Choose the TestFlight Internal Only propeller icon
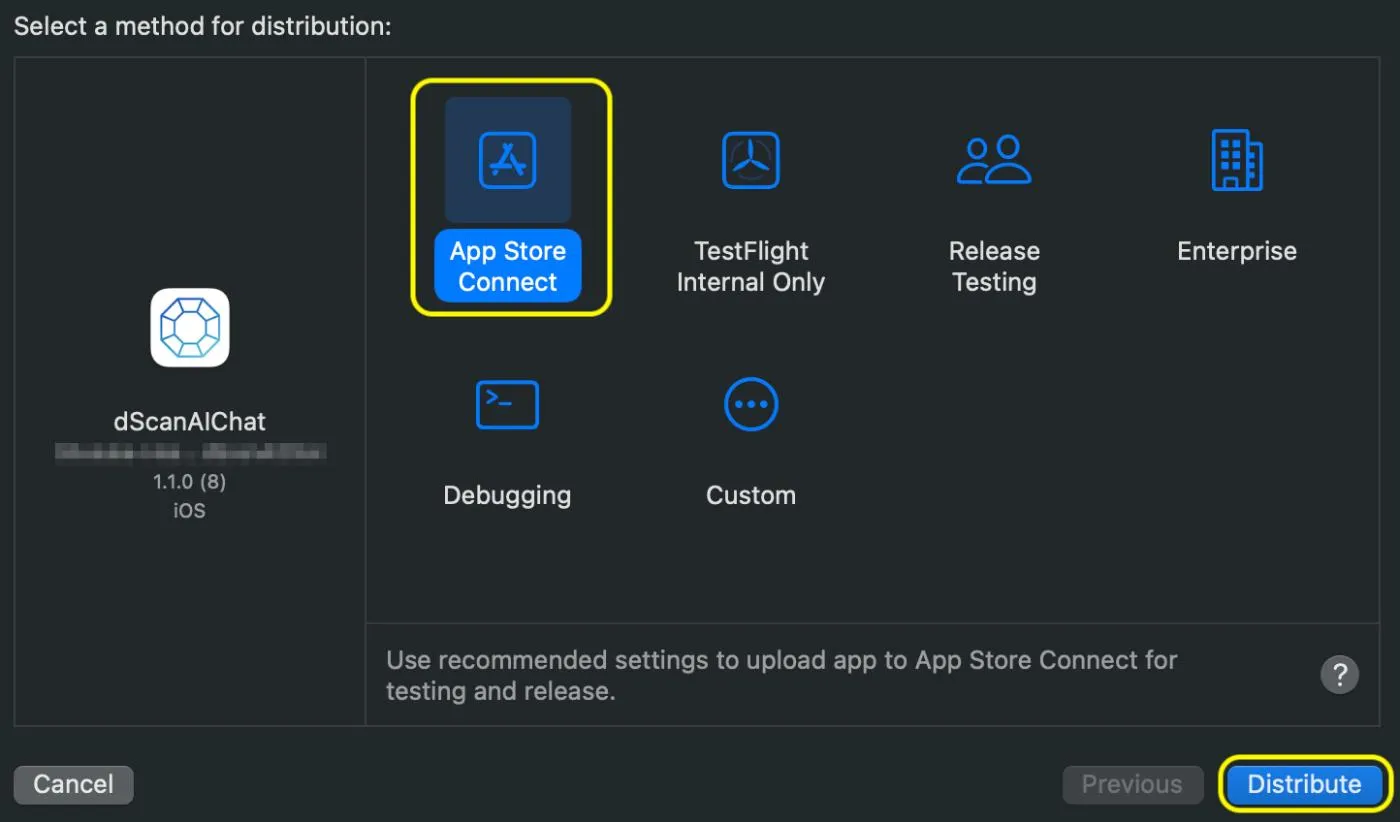 coord(751,160)
